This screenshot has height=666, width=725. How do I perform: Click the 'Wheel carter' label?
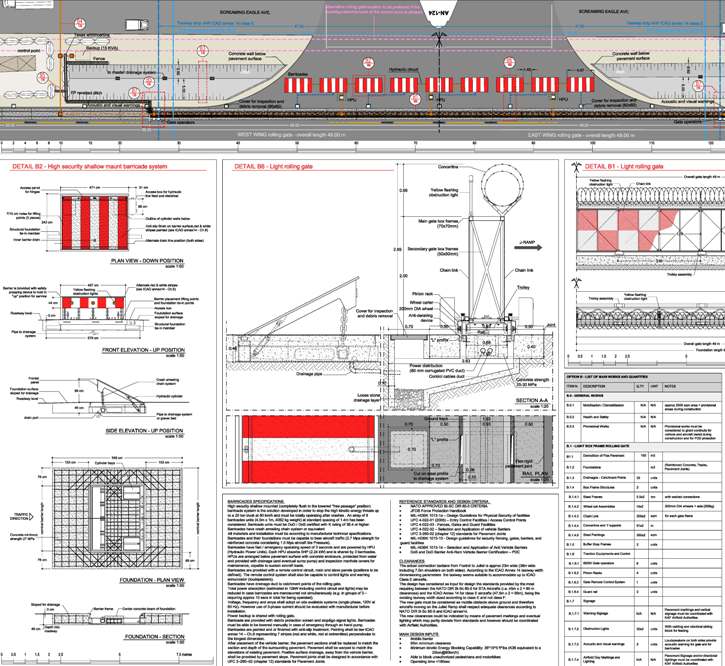[421, 302]
